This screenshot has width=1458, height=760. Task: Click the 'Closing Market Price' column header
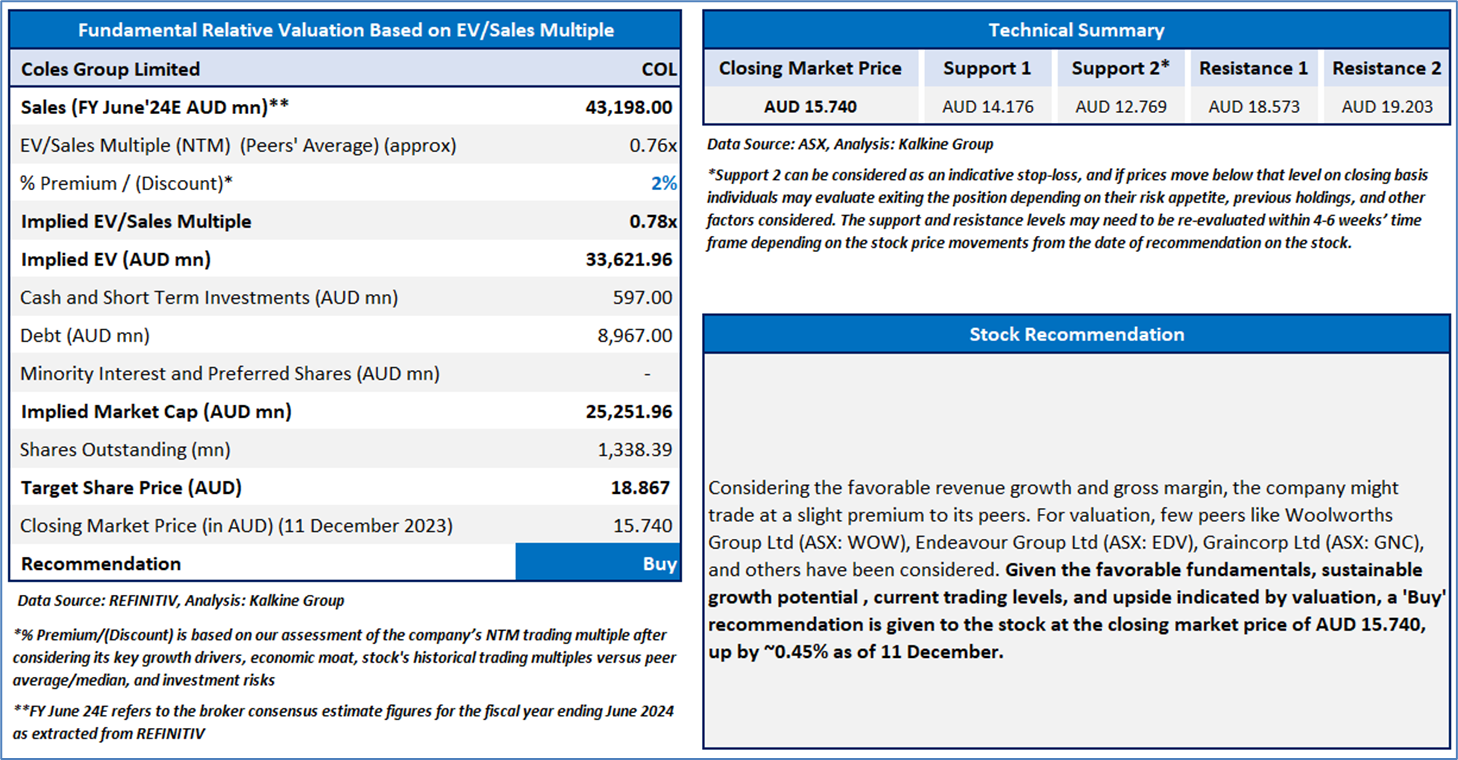coord(810,68)
